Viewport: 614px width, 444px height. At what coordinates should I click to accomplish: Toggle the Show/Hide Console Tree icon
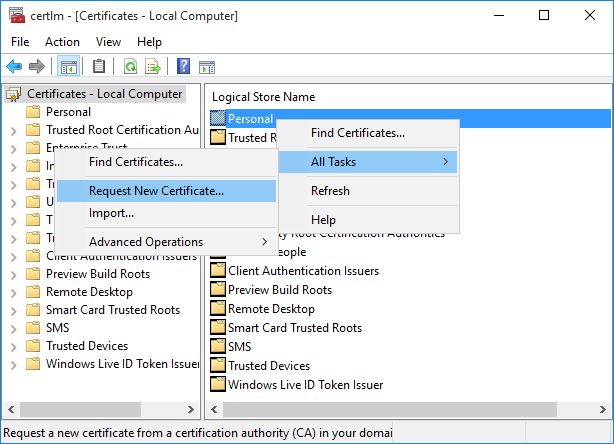point(69,67)
